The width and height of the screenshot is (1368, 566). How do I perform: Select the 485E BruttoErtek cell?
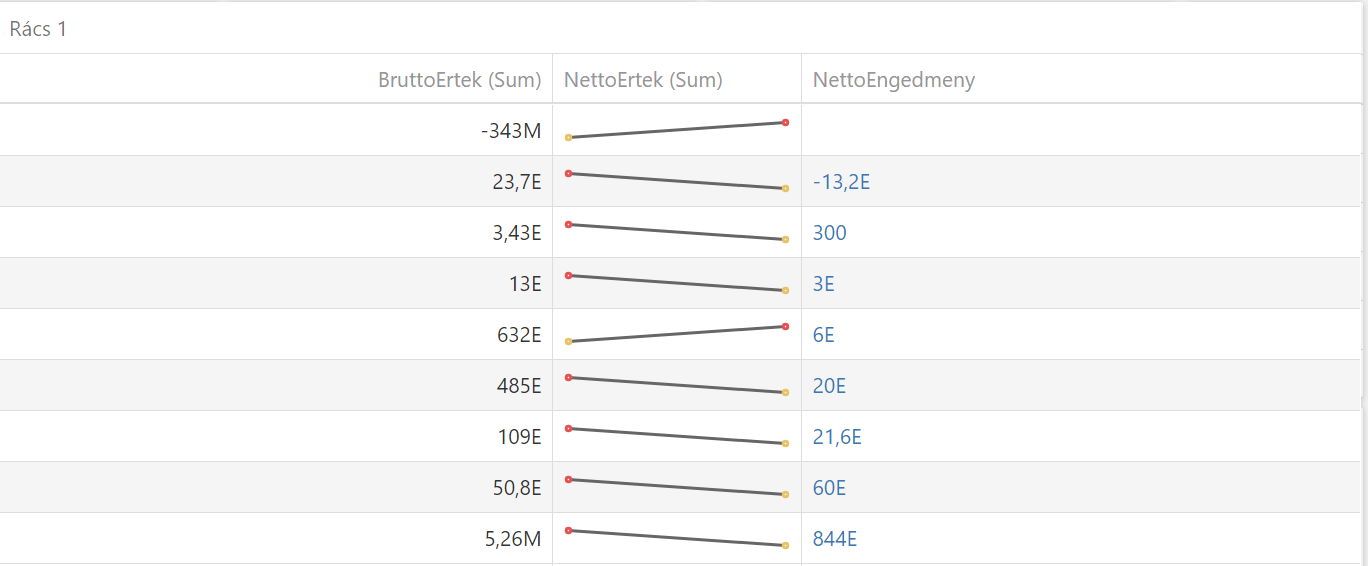pos(519,386)
